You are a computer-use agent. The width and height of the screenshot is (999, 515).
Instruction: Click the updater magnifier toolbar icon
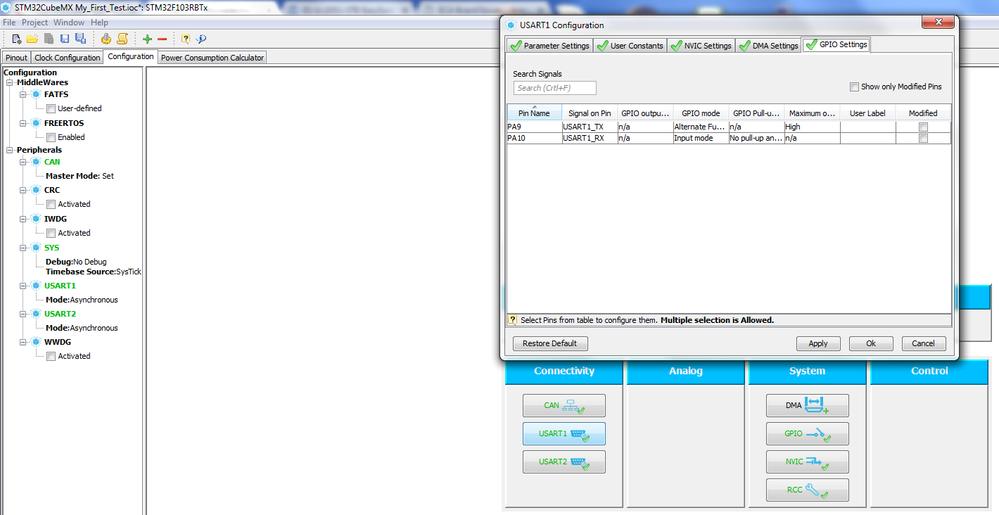click(201, 38)
